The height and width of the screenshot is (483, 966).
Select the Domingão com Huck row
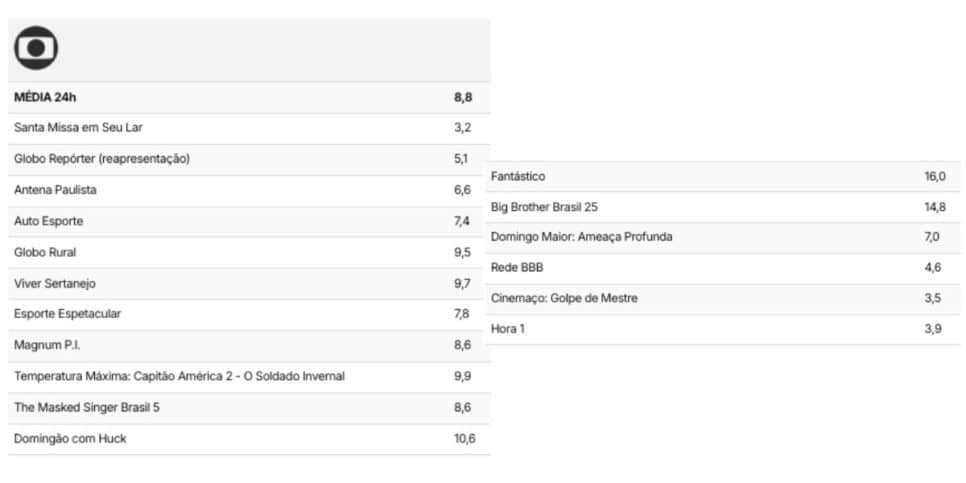[249, 439]
